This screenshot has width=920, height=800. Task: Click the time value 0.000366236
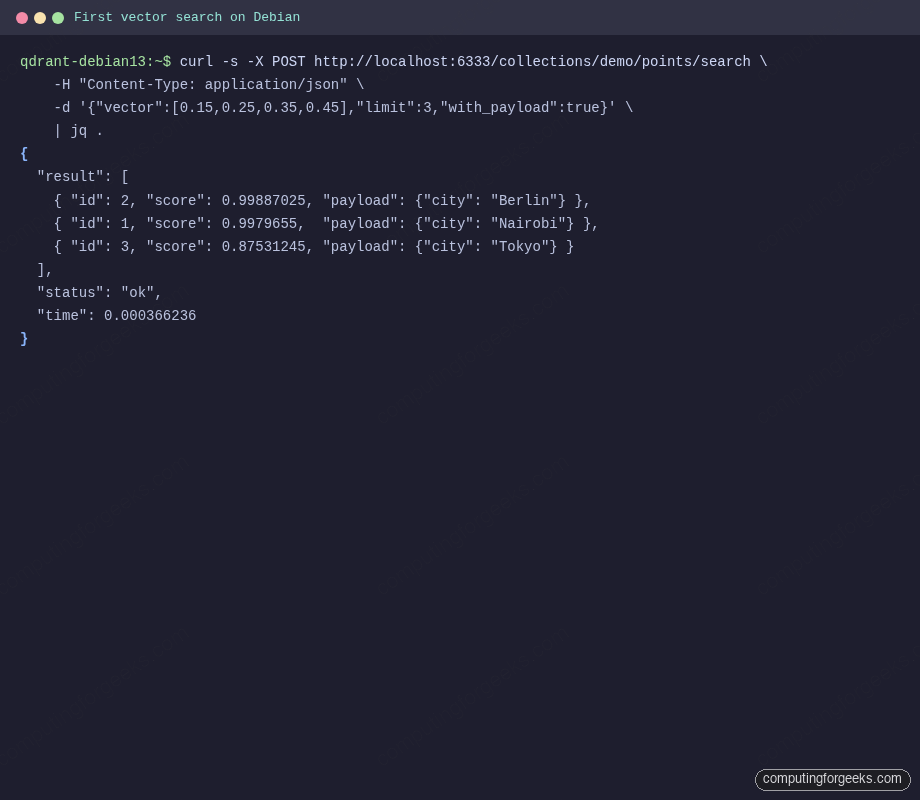tap(150, 316)
